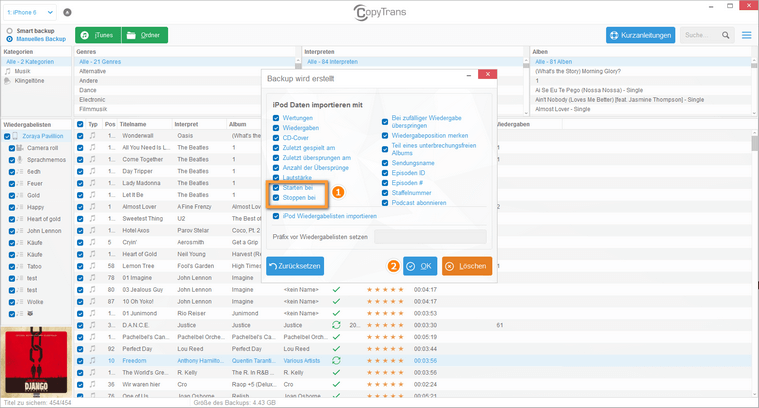Viewport: 759px width, 408px height.
Task: Click the Zurücksetzen button
Action: coord(295,266)
